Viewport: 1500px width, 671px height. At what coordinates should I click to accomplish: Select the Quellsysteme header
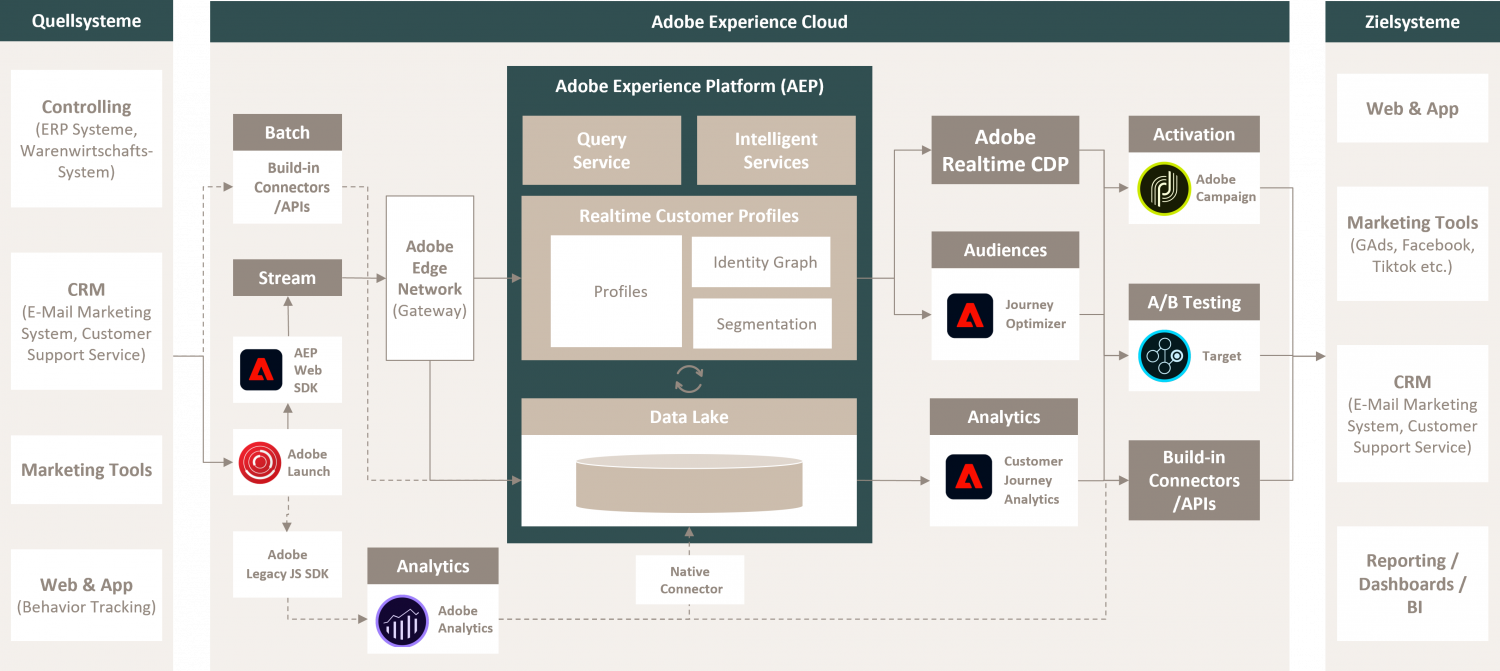point(86,20)
